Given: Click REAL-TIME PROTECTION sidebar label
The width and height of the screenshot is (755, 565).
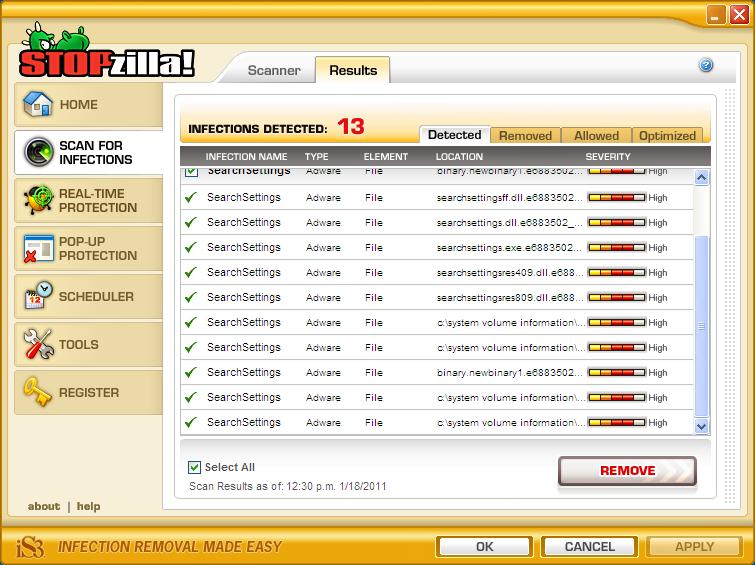Looking at the screenshot, I should pyautogui.click(x=98, y=200).
